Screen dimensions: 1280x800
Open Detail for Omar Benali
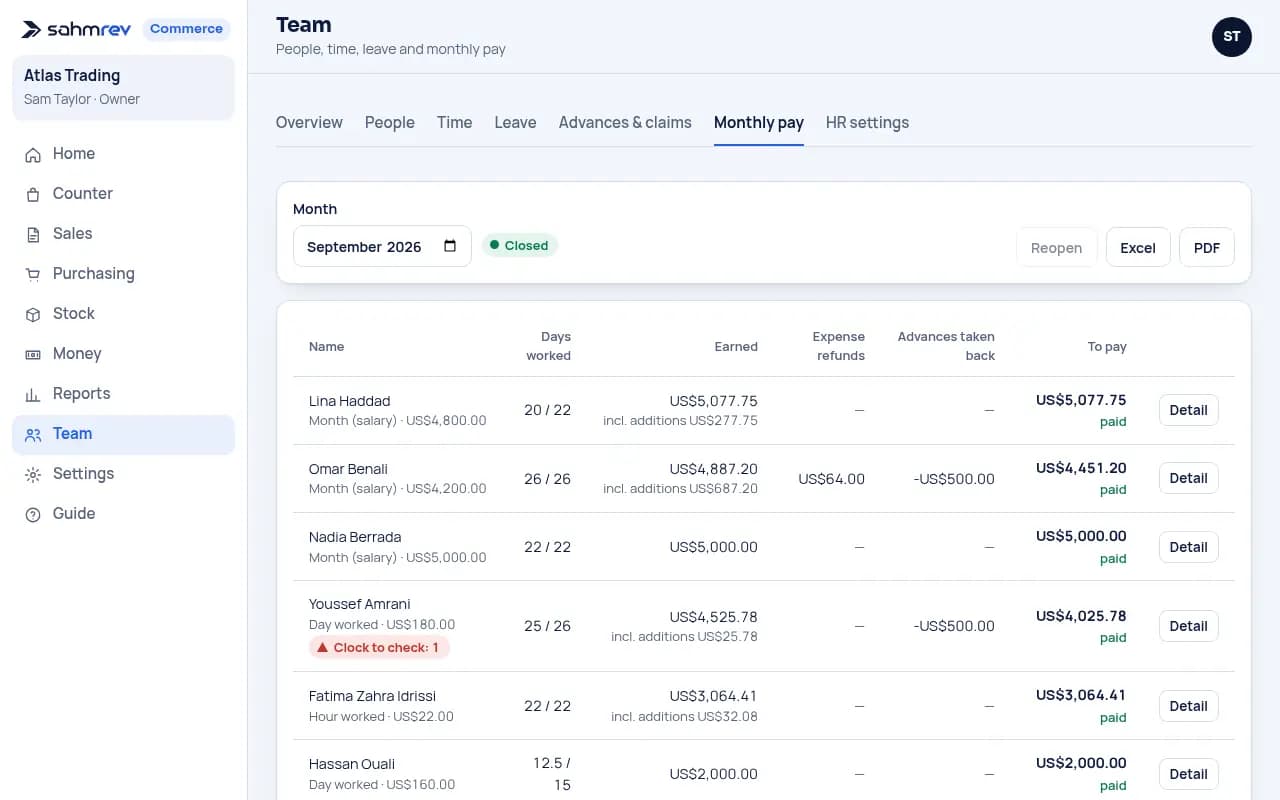click(1188, 478)
